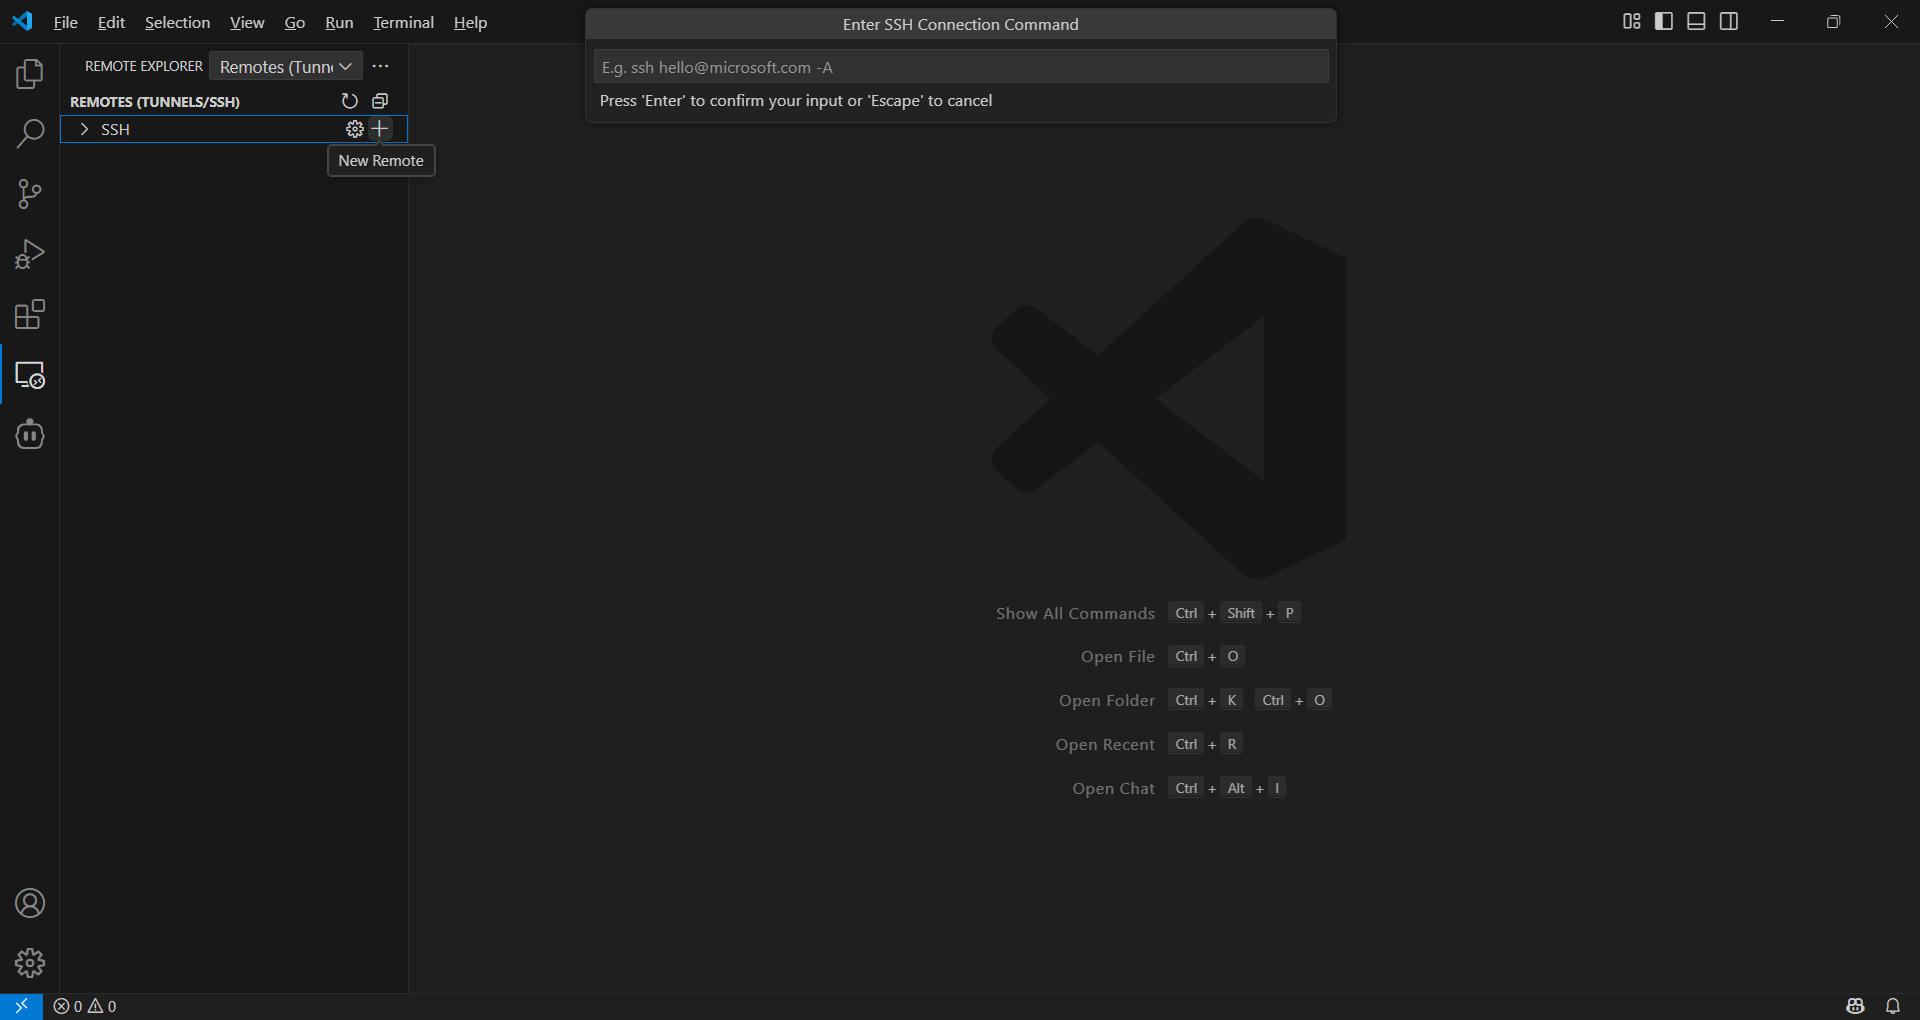The width and height of the screenshot is (1920, 1020).
Task: Click the Show All Commands hint
Action: click(1075, 613)
